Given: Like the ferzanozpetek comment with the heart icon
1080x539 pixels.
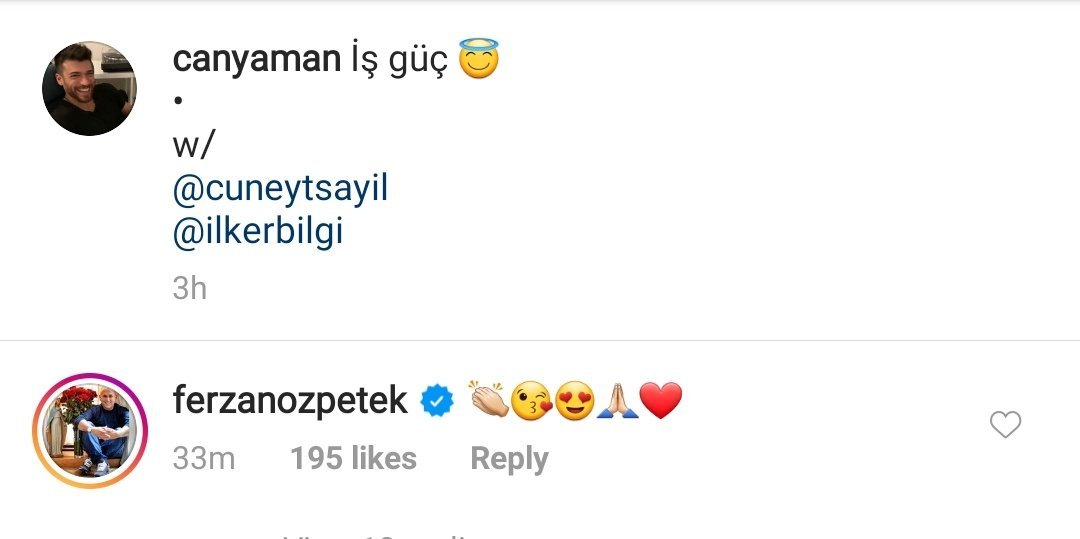Looking at the screenshot, I should [x=1005, y=425].
